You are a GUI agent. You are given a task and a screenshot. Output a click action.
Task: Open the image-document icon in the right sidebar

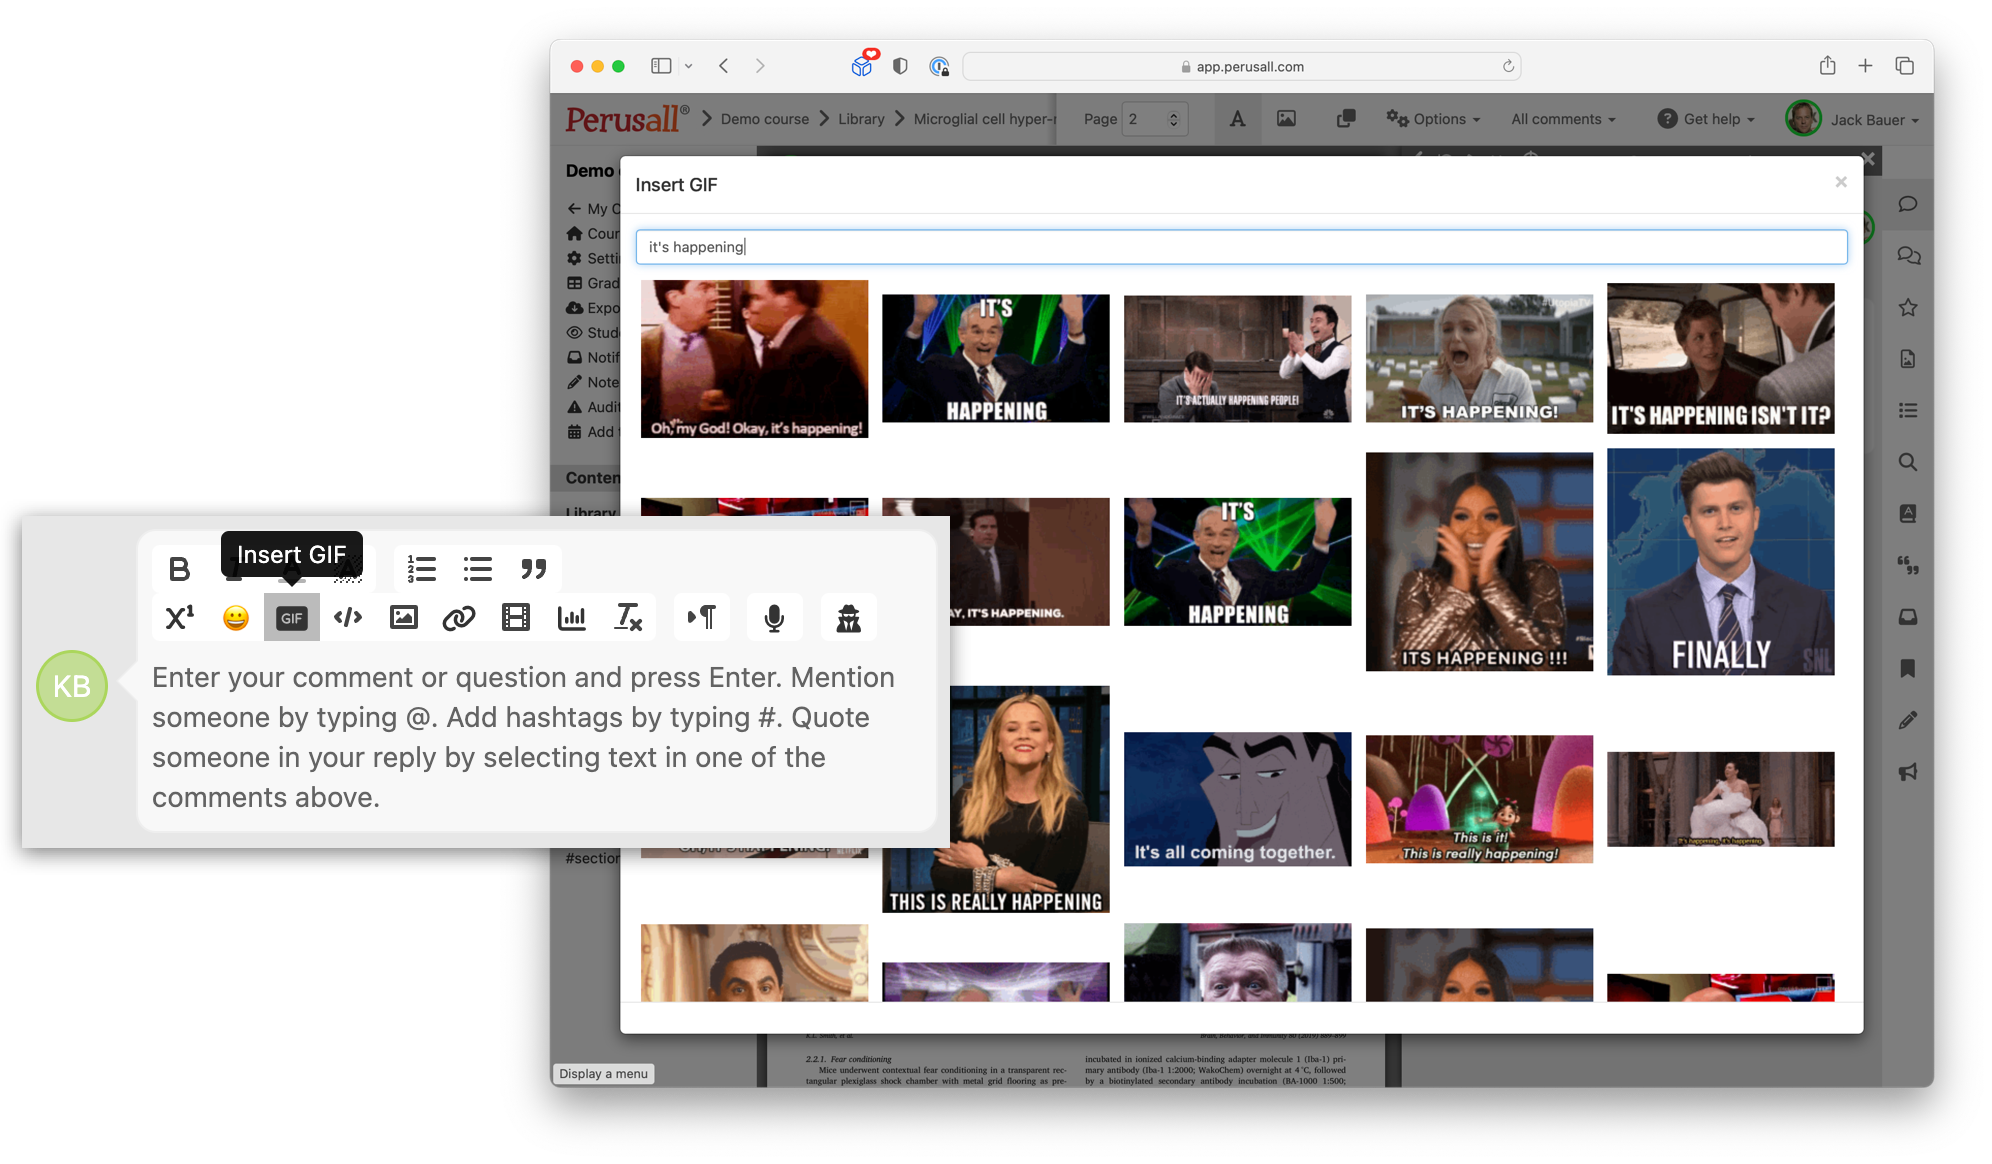[1908, 359]
